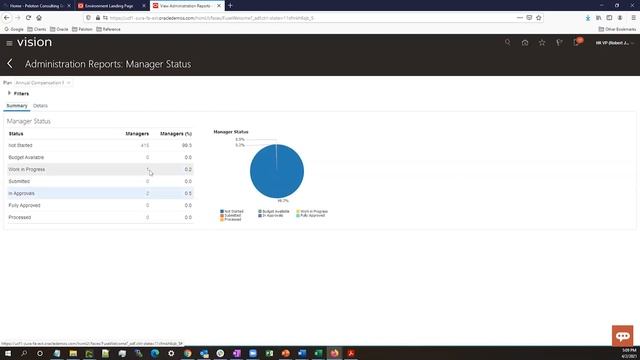Go back using the page back arrow

tap(10, 64)
